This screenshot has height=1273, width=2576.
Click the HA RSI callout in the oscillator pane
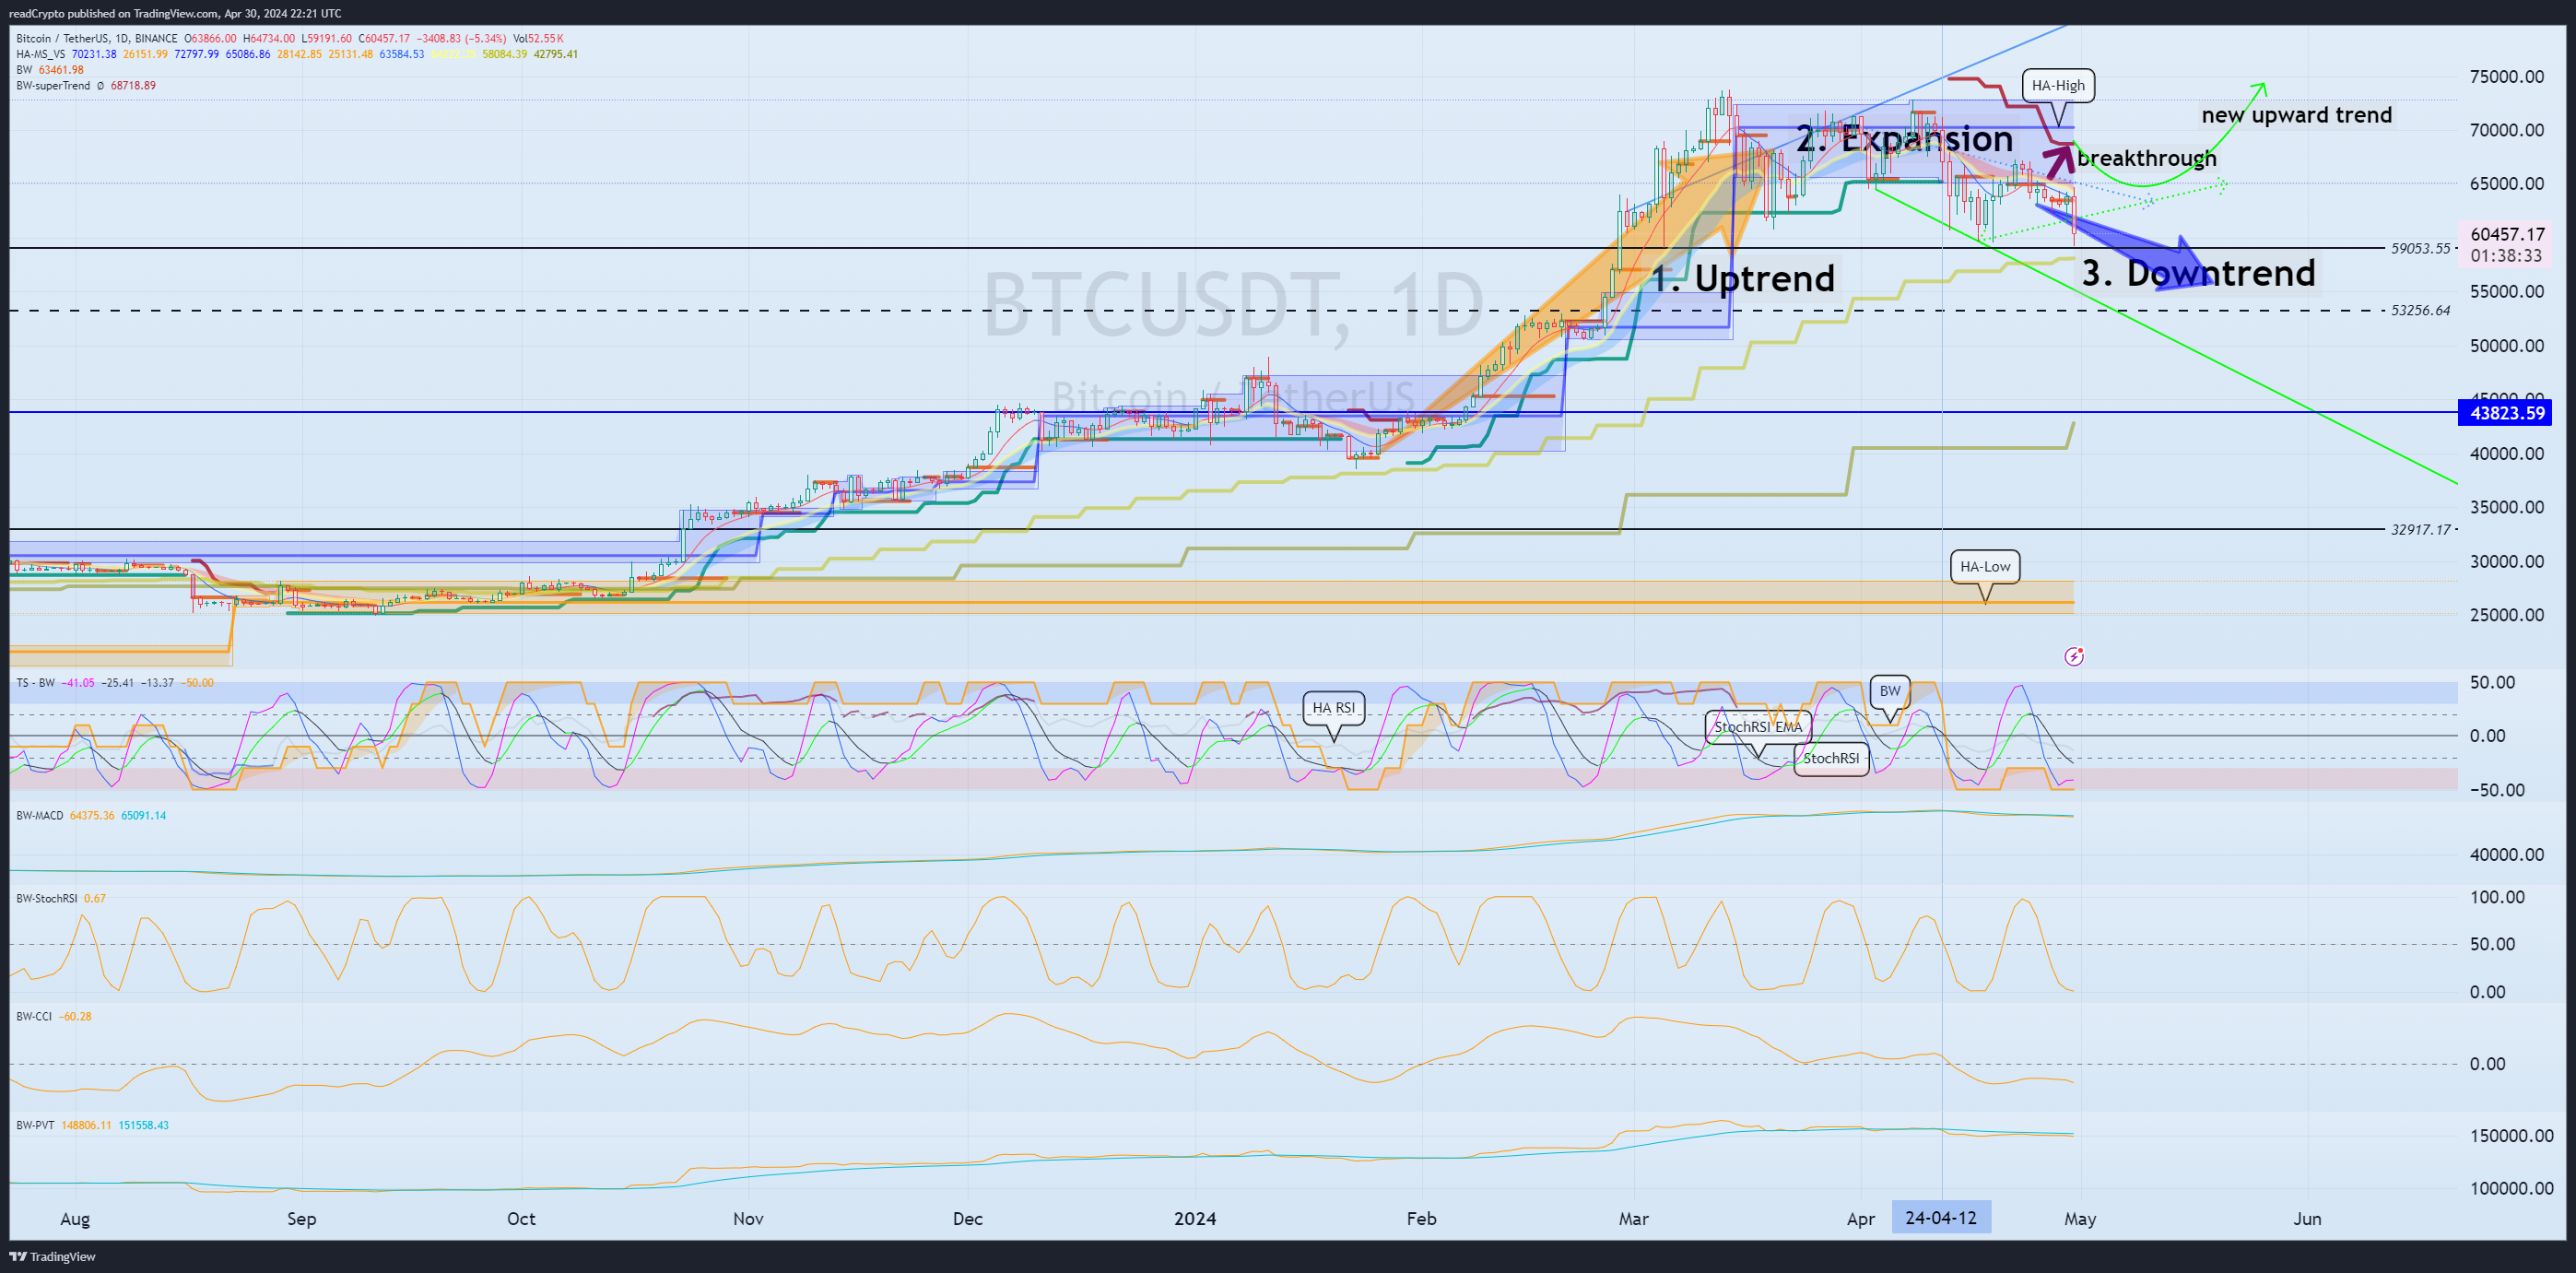point(1333,708)
